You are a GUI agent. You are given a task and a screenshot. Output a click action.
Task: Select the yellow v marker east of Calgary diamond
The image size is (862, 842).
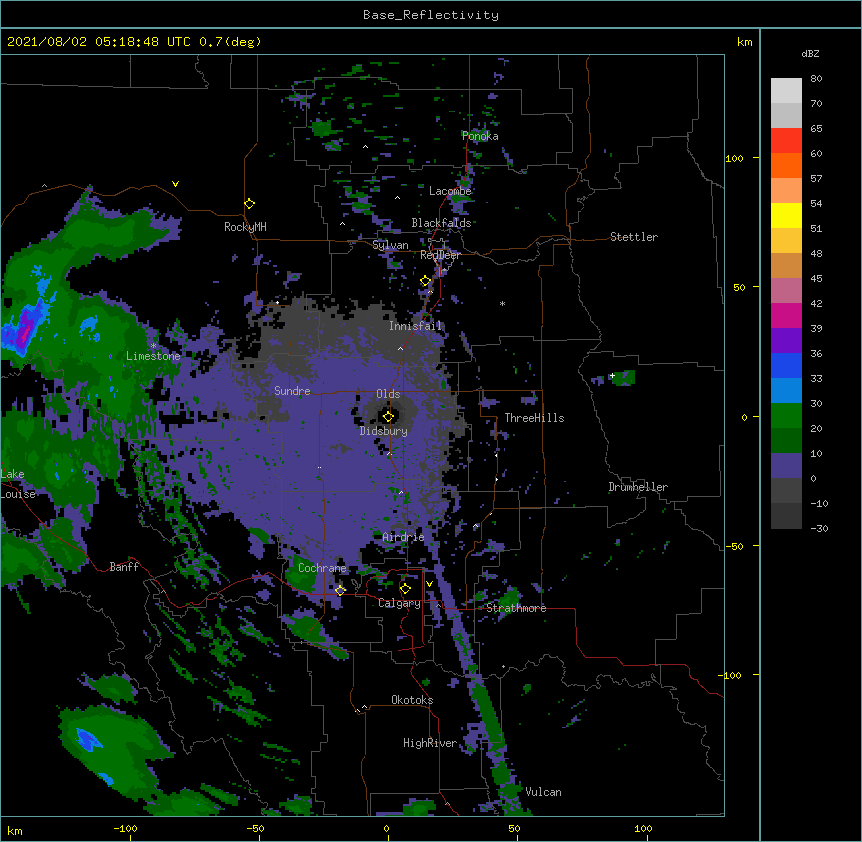click(429, 583)
